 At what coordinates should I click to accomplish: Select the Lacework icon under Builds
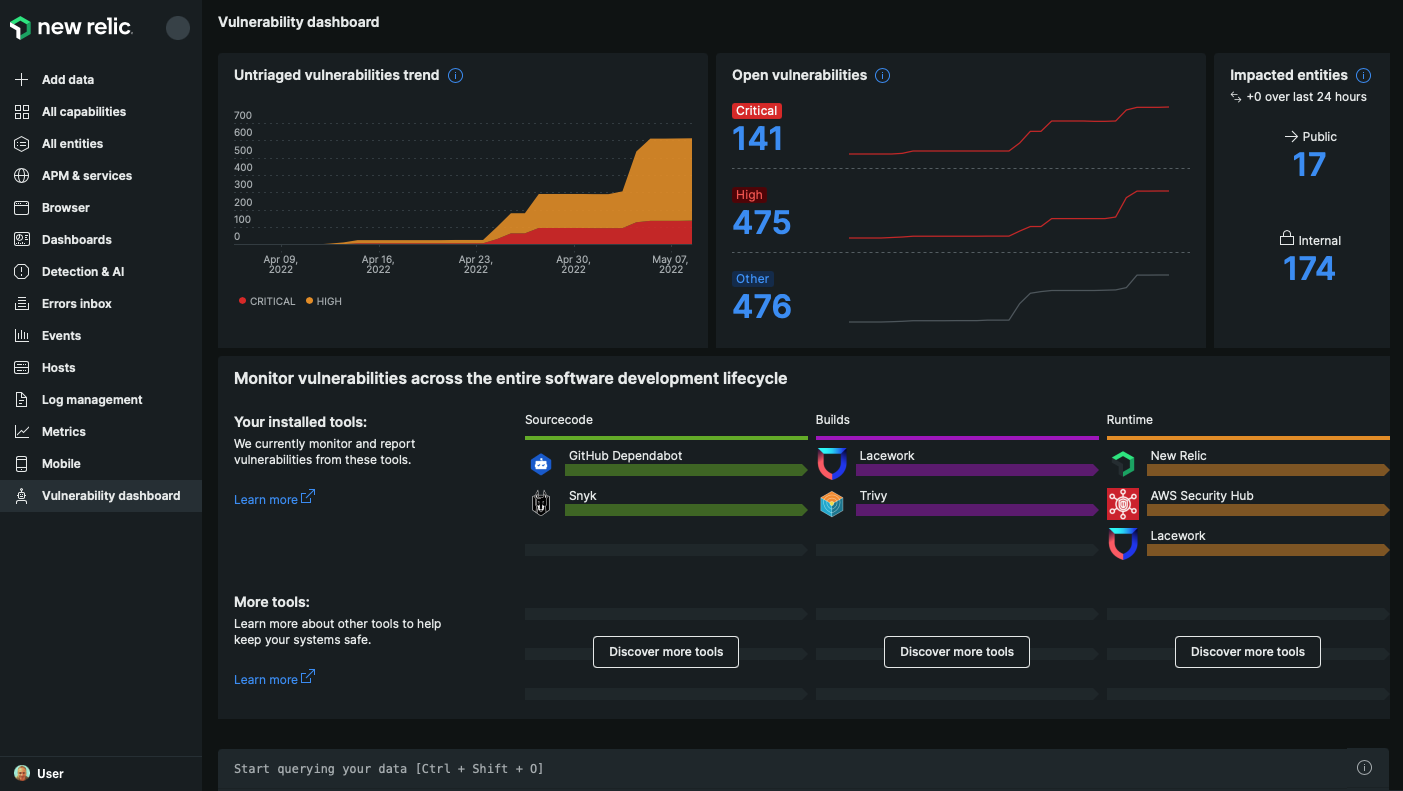[x=832, y=463]
